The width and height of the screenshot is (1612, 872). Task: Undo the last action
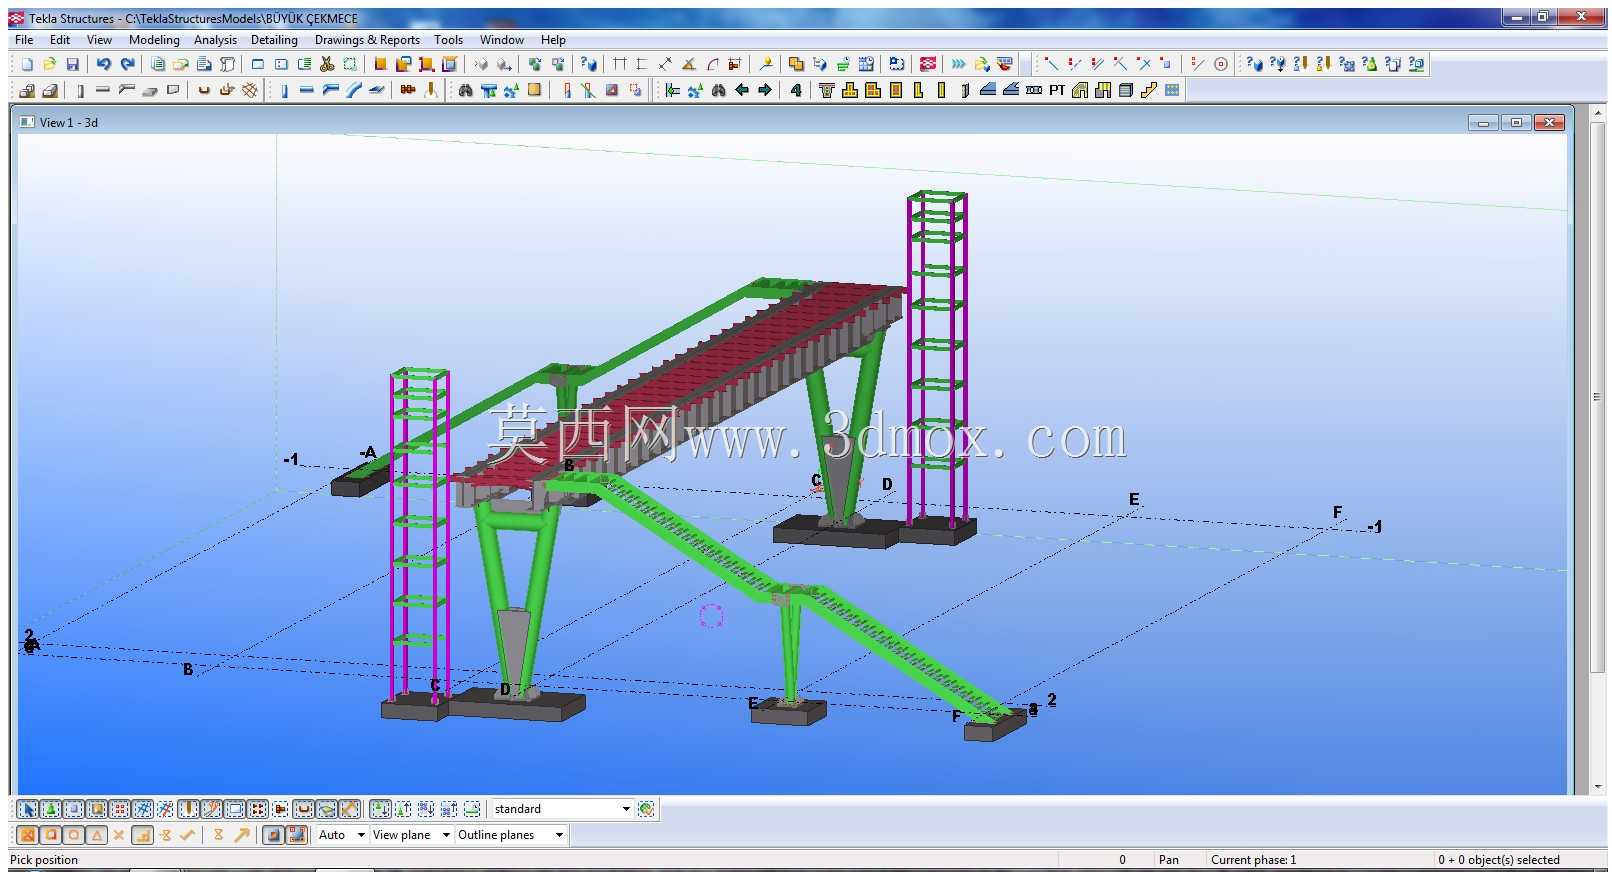click(x=103, y=64)
